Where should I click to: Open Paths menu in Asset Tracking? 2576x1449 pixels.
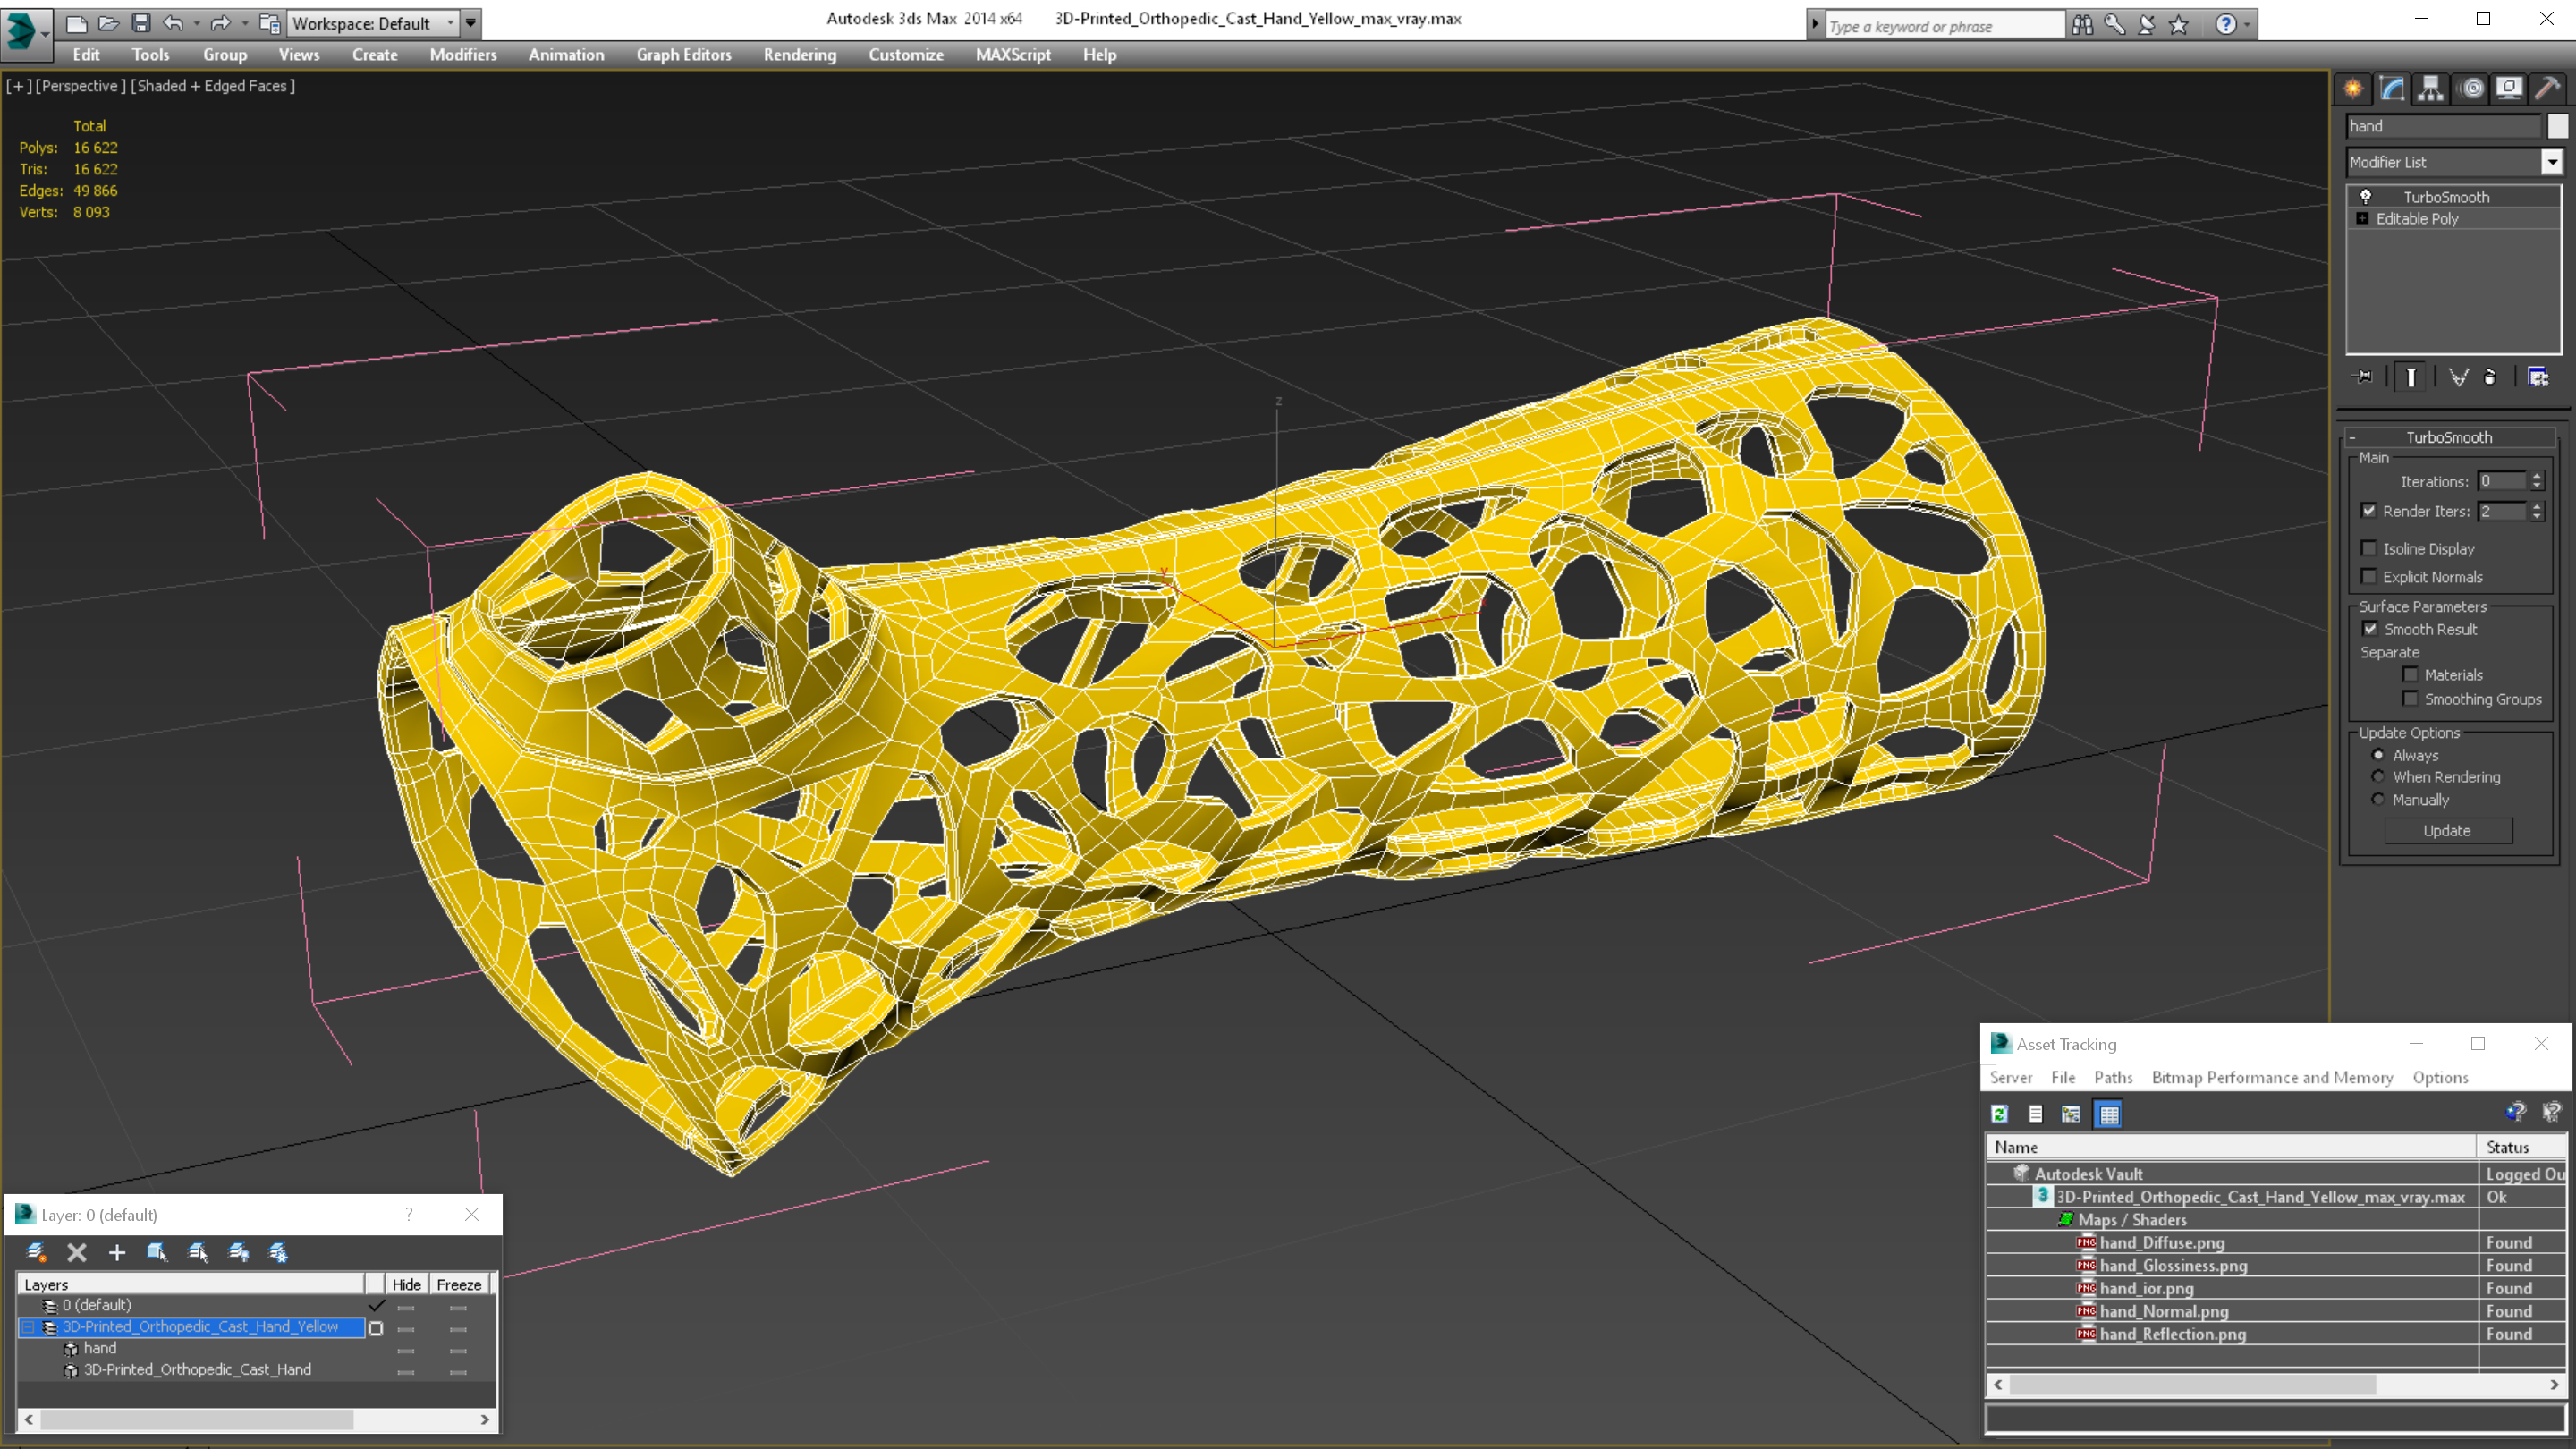2112,1077
